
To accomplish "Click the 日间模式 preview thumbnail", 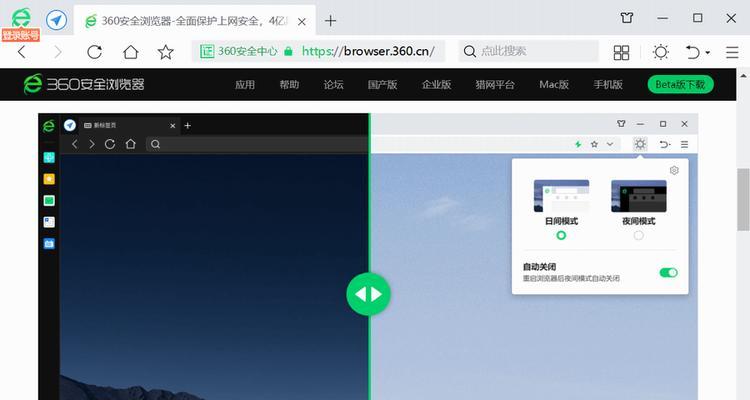I will click(562, 196).
